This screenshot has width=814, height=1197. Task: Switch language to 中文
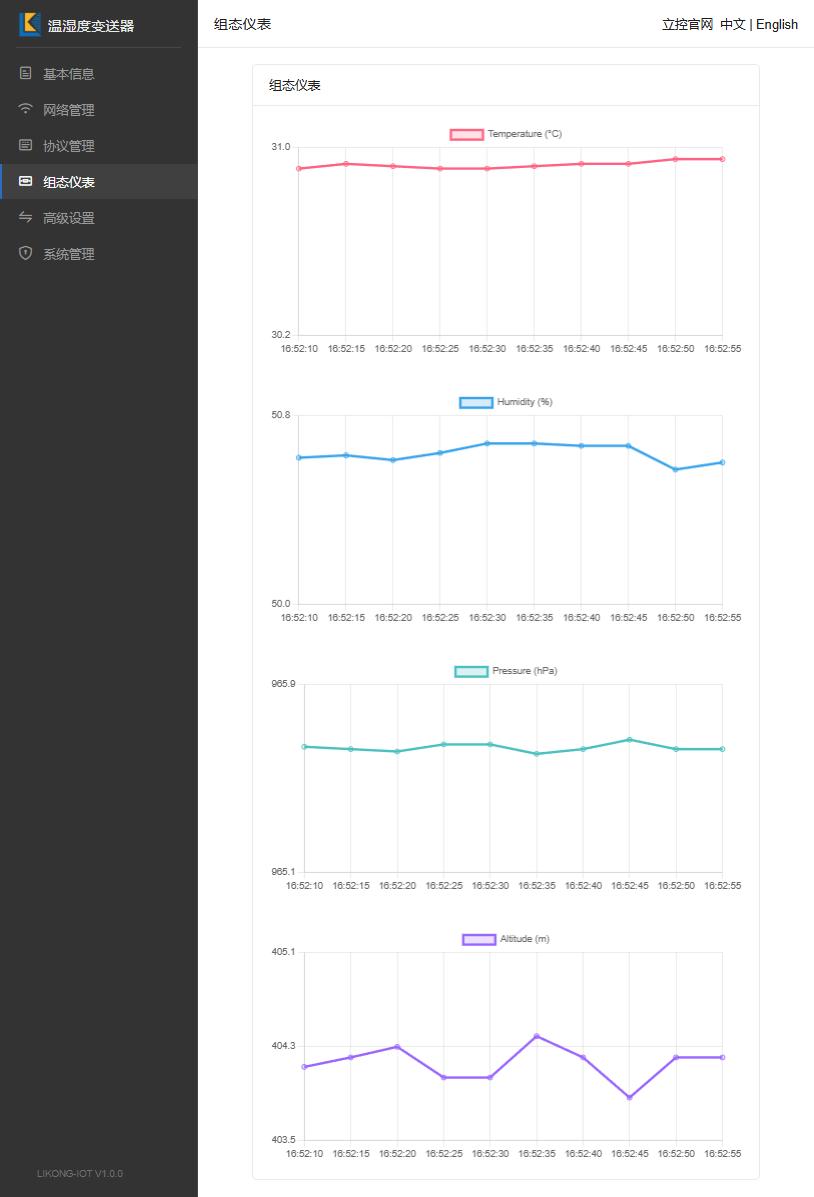pos(732,24)
